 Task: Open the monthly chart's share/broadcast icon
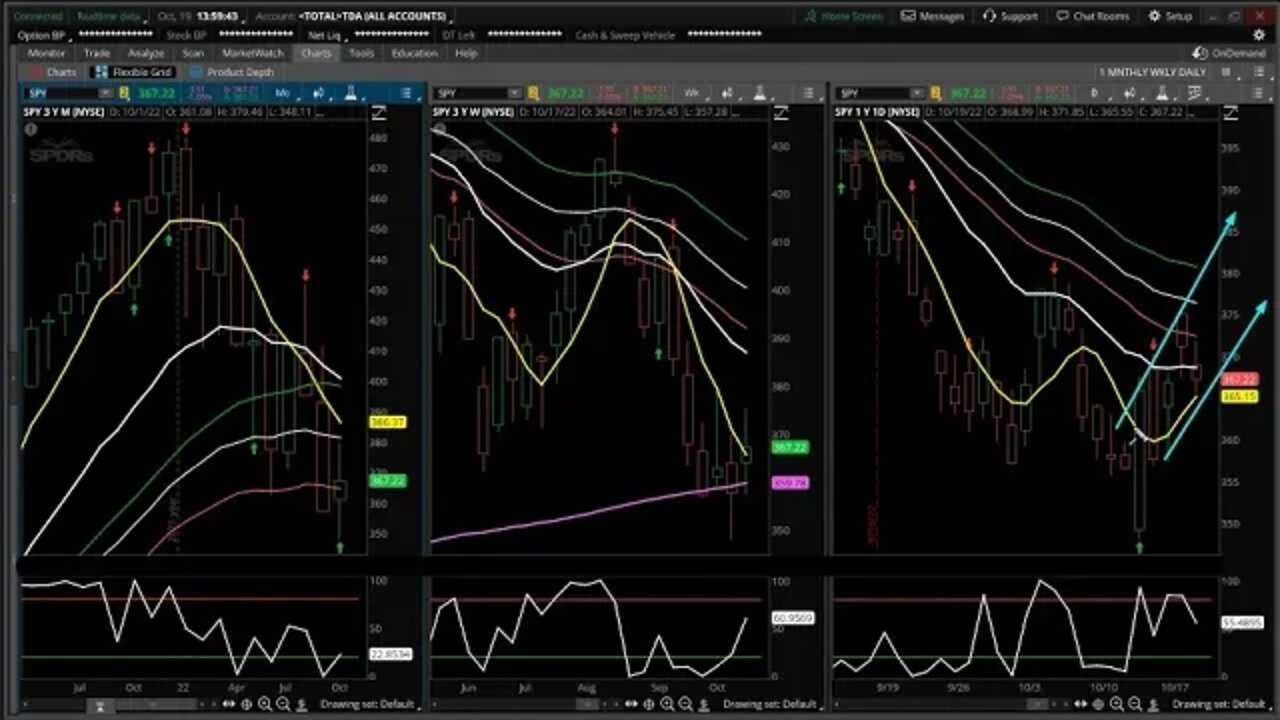click(319, 93)
